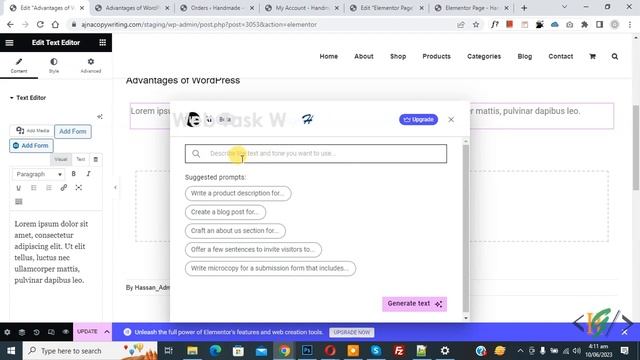Click inside the Lorem ipsum text area
640x360 pixels.
[x=56, y=252]
